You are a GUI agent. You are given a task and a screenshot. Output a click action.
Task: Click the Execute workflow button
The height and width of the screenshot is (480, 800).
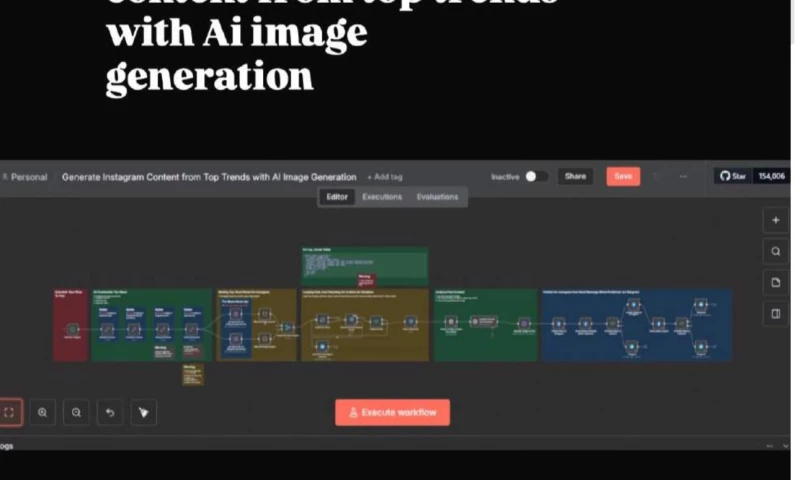(x=392, y=412)
